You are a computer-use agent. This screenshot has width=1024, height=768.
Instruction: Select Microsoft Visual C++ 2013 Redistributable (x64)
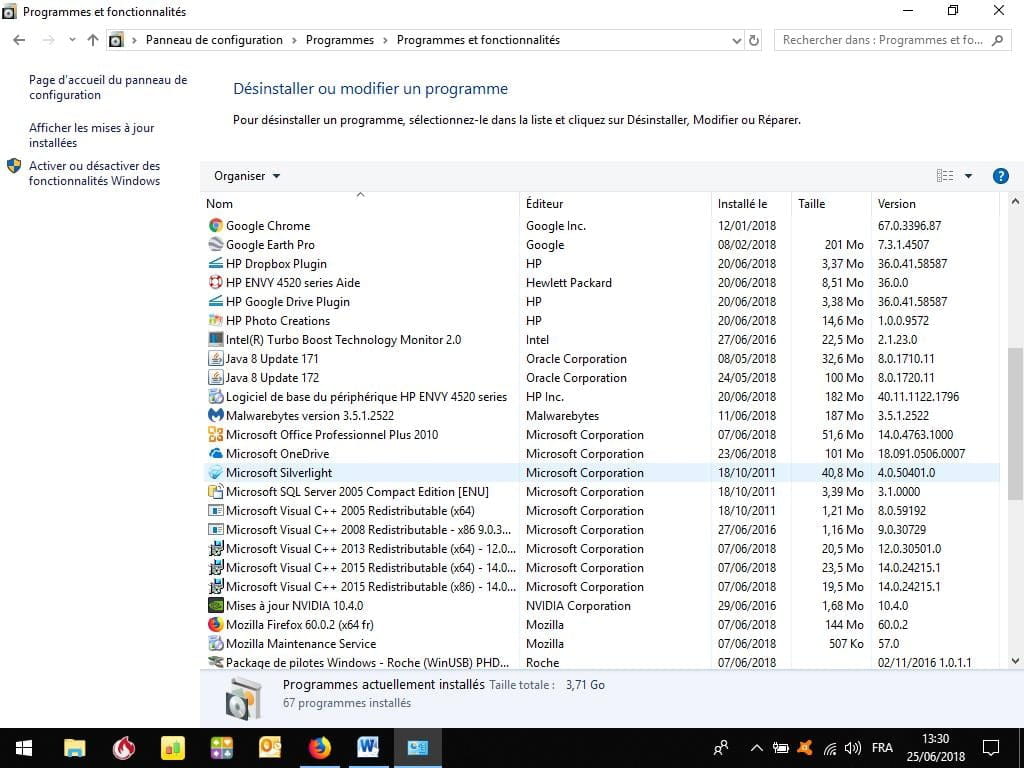click(600, 549)
